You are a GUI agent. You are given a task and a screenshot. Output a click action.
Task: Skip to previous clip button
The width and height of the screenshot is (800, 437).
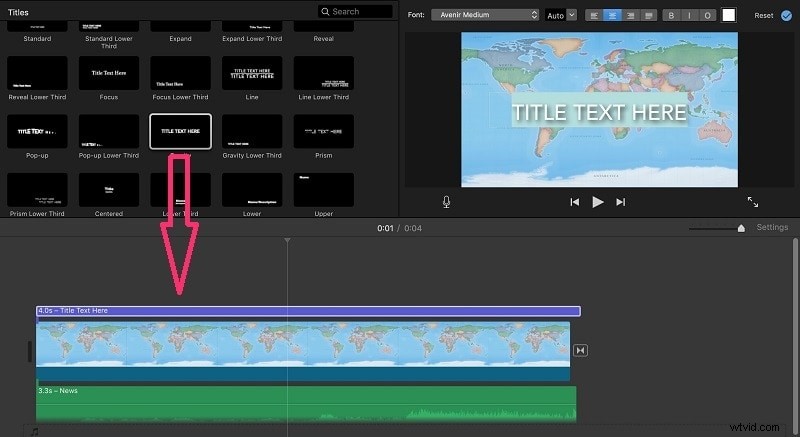point(574,202)
